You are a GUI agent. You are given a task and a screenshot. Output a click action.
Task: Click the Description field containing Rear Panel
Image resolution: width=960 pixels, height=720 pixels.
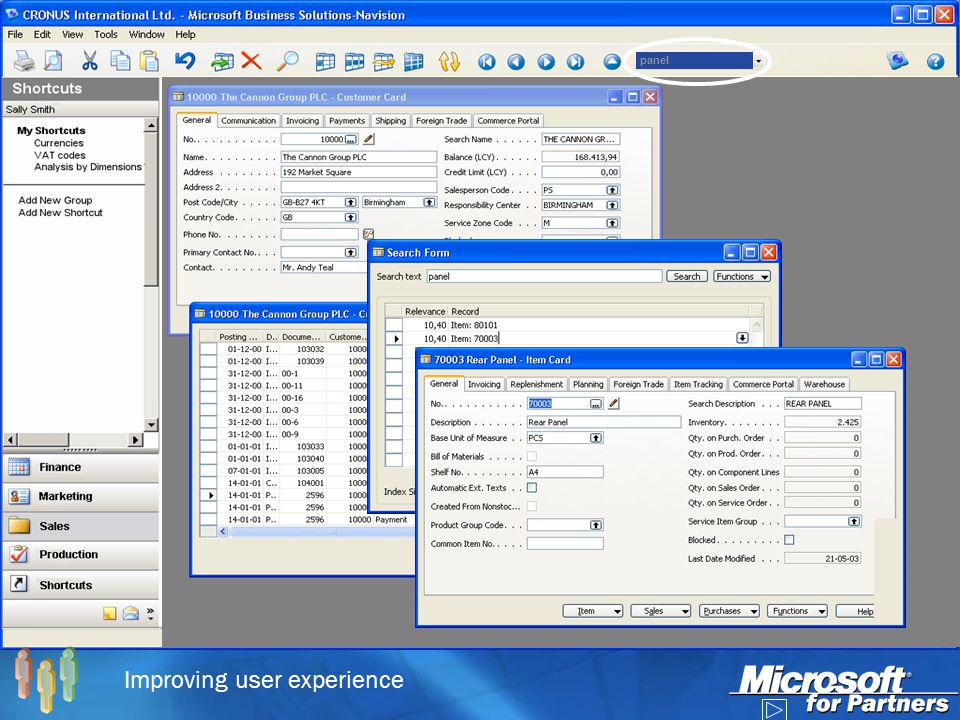pos(604,422)
